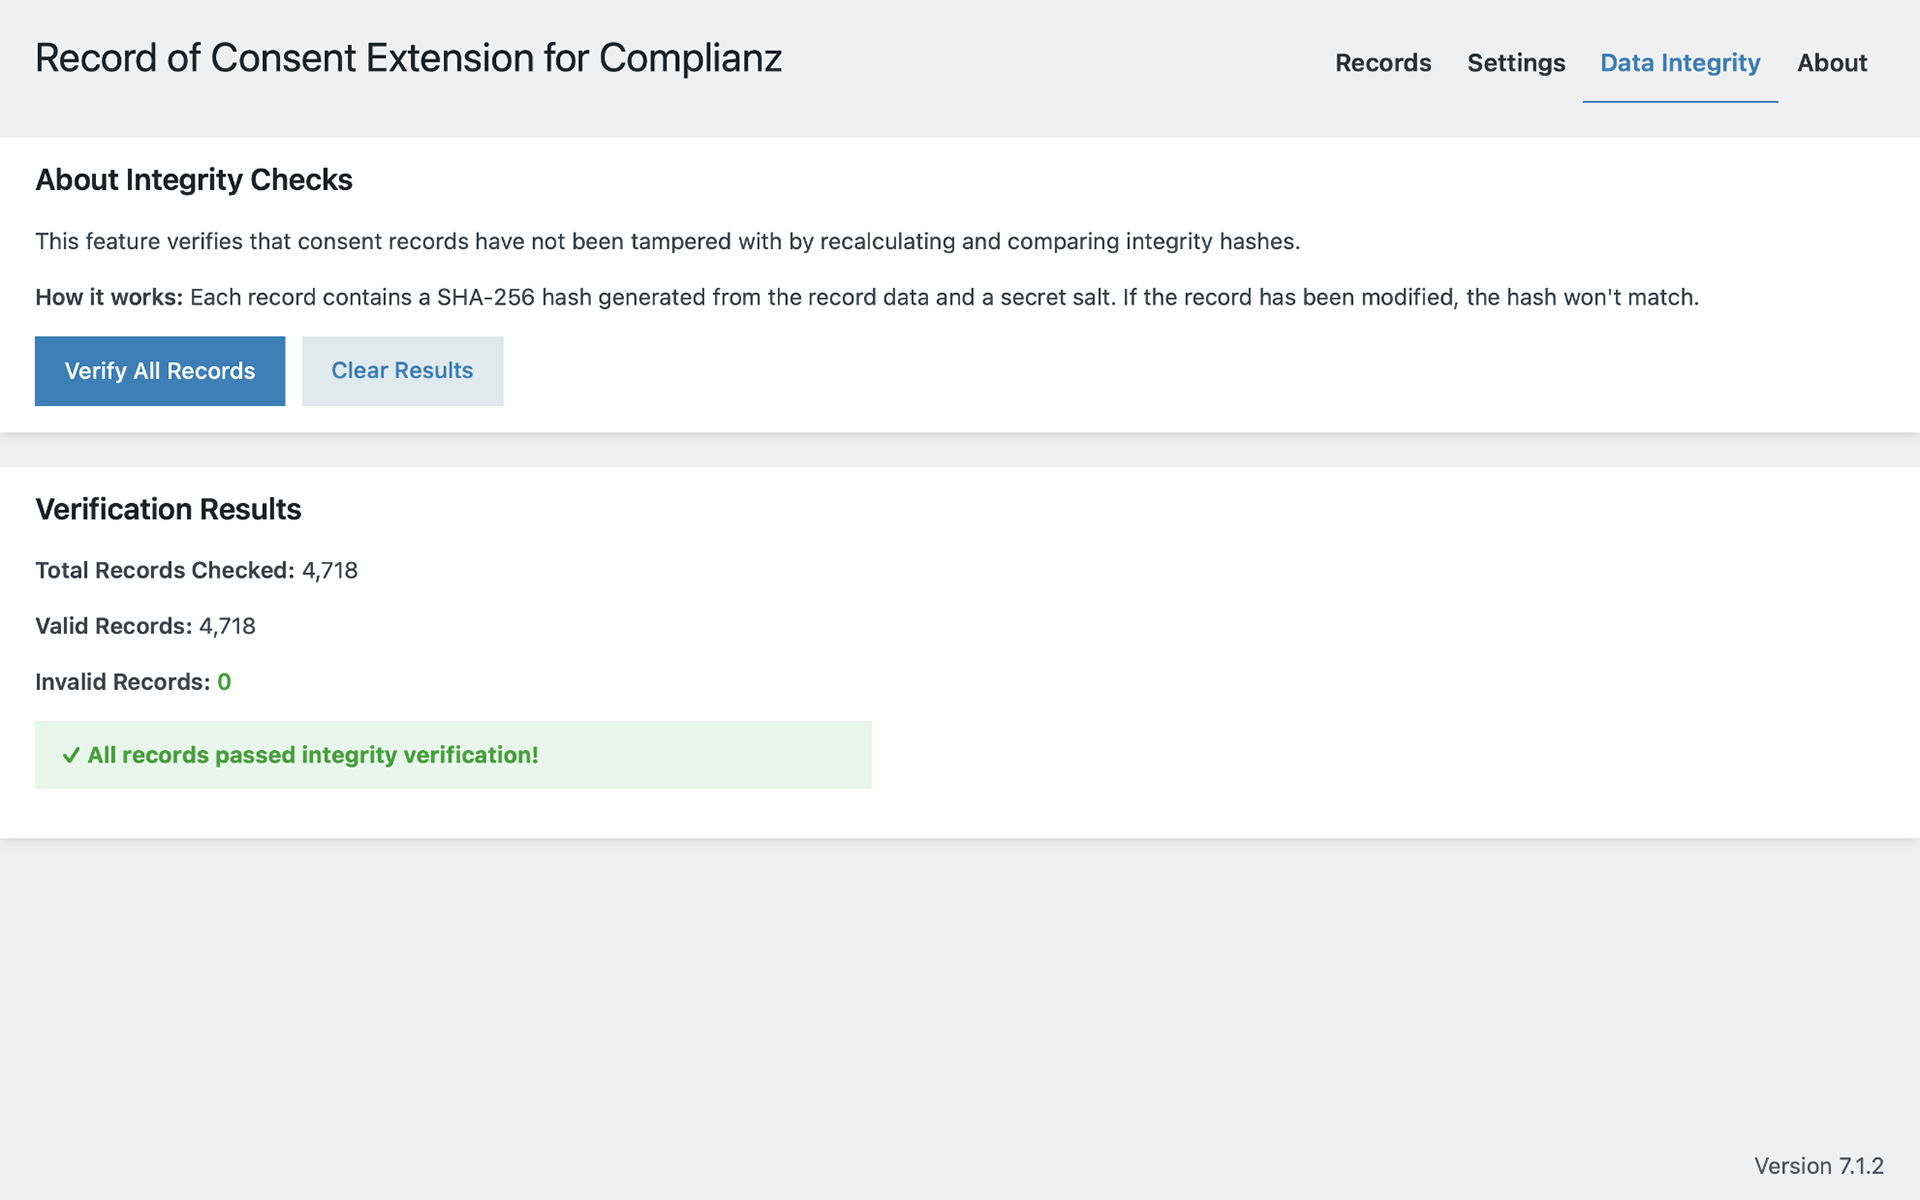1920x1200 pixels.
Task: Open the Records tab
Action: (x=1383, y=63)
